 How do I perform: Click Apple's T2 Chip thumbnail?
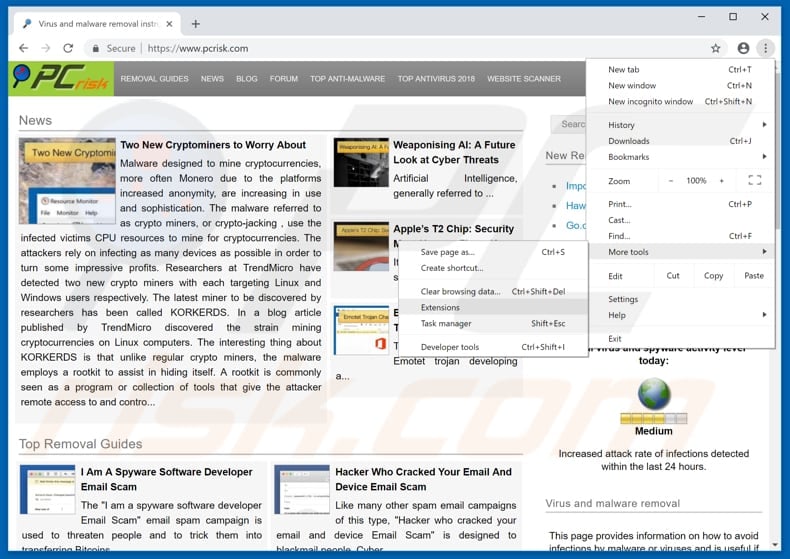pos(361,247)
